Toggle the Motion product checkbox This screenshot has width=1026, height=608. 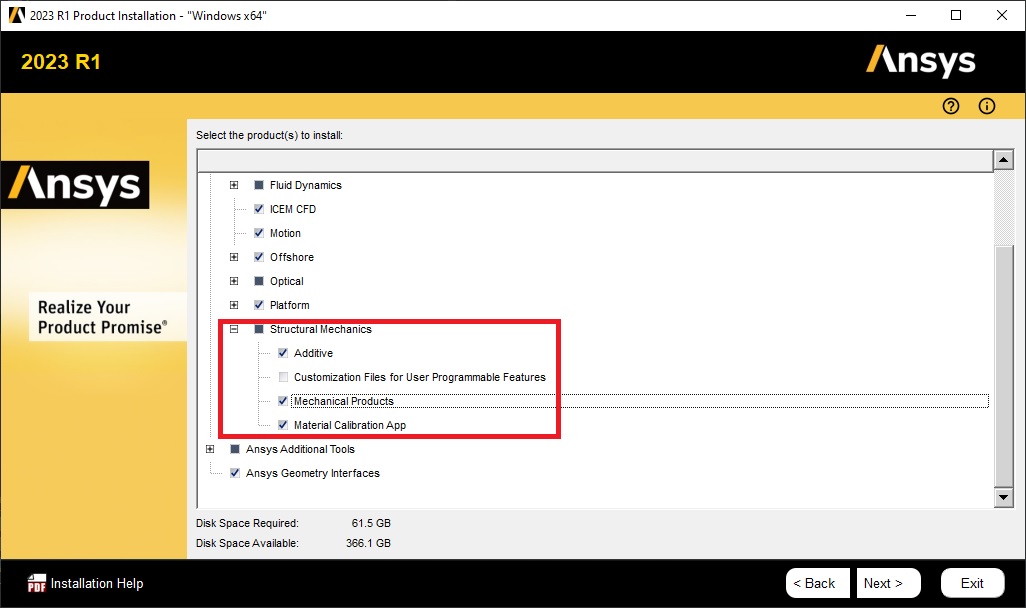259,233
